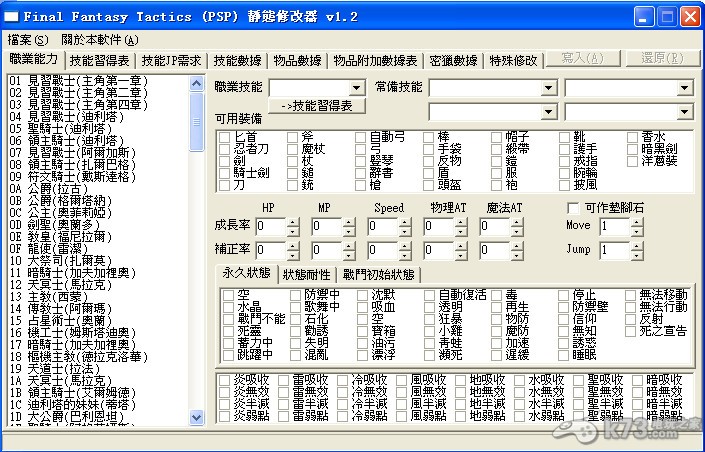Check the 死之宣告 status checkbox
This screenshot has width=705, height=452.
[x=630, y=331]
